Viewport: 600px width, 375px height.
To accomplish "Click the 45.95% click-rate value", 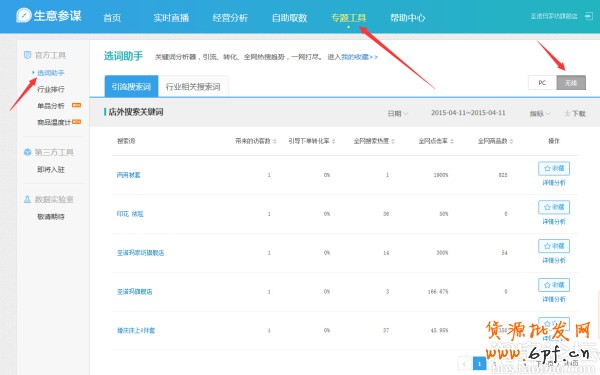I will point(439,330).
